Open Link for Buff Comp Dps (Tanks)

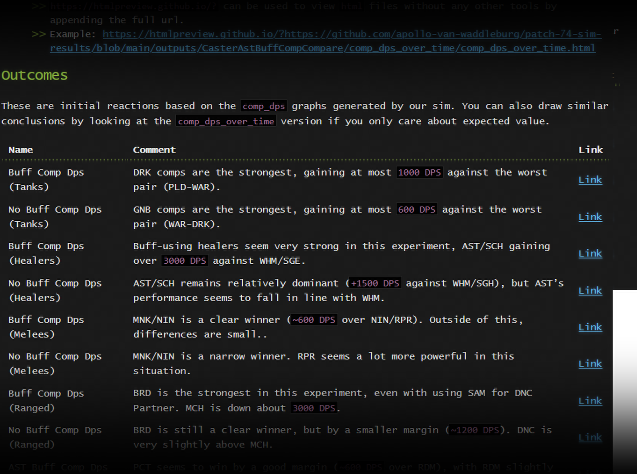click(590, 180)
